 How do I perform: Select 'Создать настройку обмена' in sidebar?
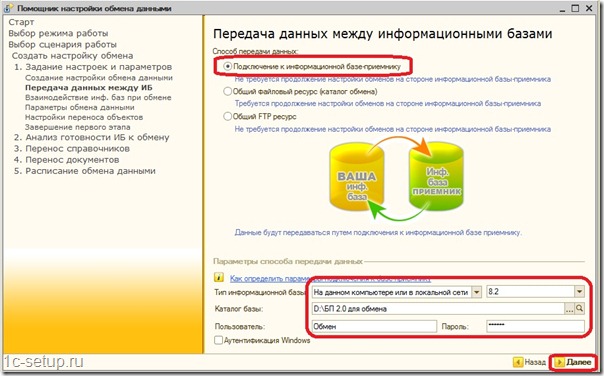point(72,55)
